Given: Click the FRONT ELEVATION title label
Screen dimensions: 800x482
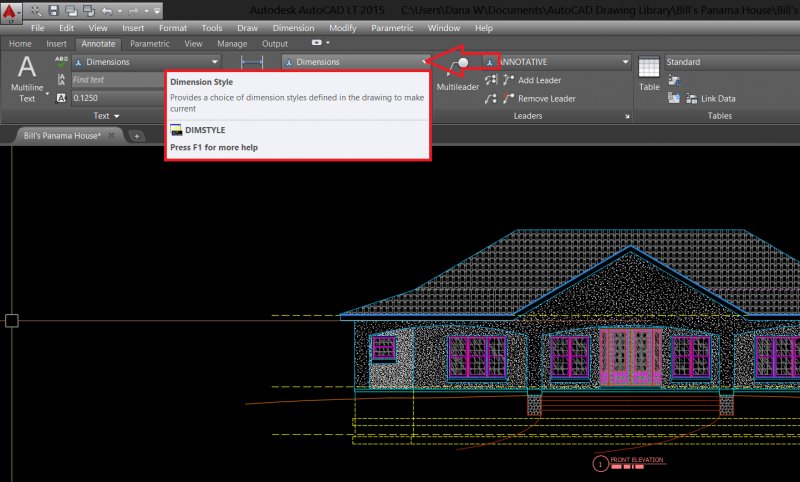Looking at the screenshot, I should pyautogui.click(x=637, y=460).
